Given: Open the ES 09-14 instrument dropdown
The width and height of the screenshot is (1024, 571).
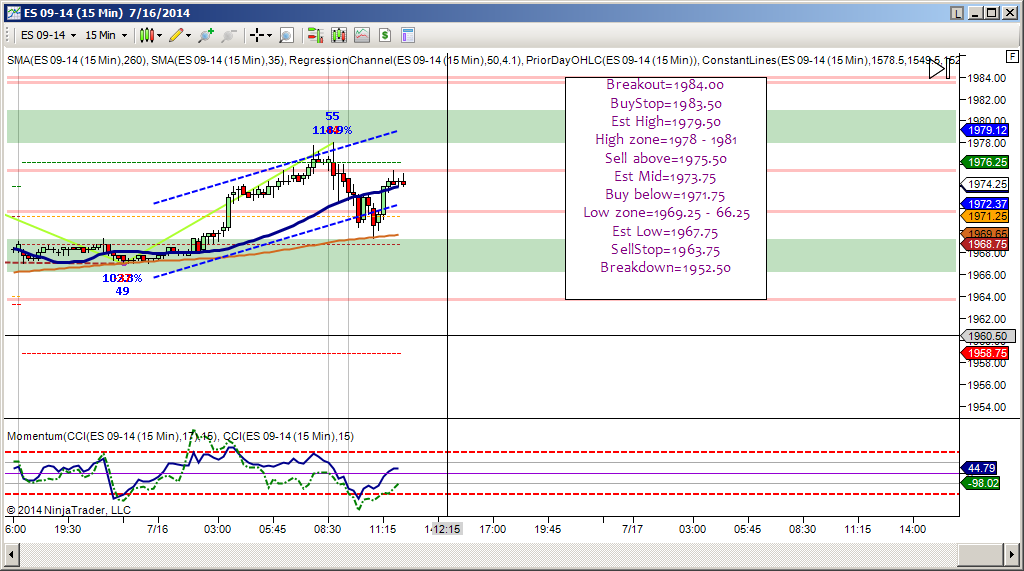Looking at the screenshot, I should [x=48, y=35].
